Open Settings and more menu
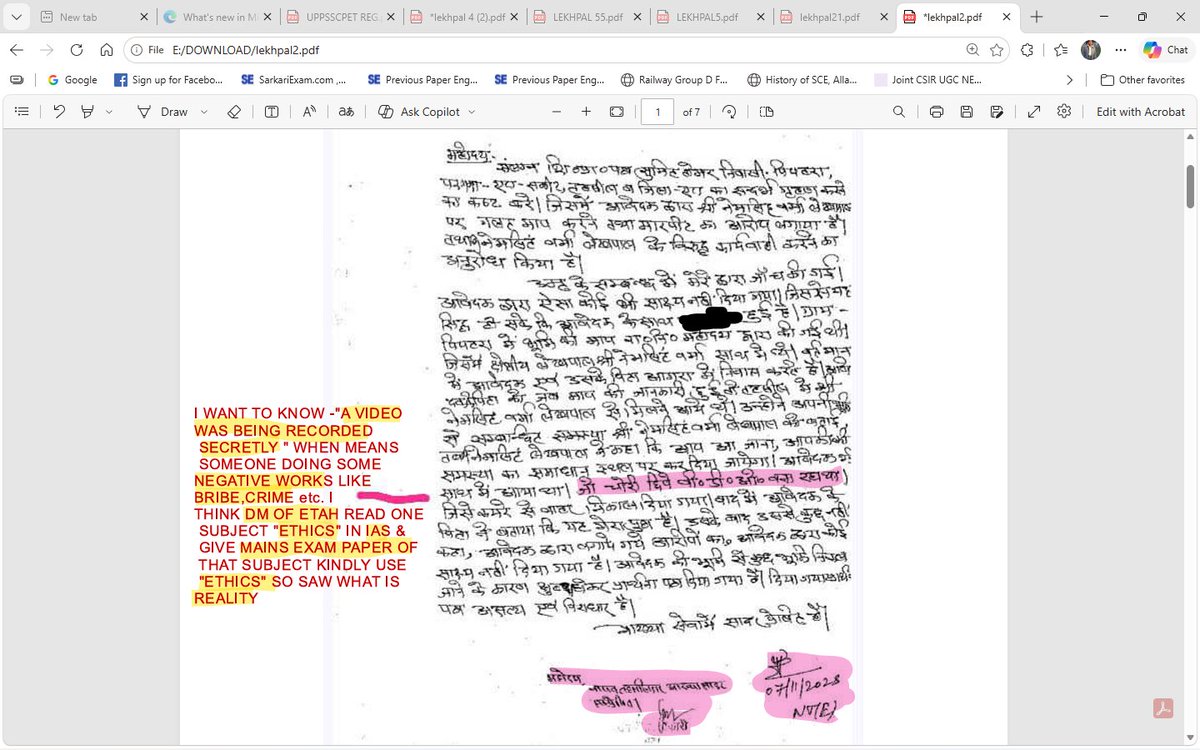The image size is (1200, 750). click(x=1120, y=50)
